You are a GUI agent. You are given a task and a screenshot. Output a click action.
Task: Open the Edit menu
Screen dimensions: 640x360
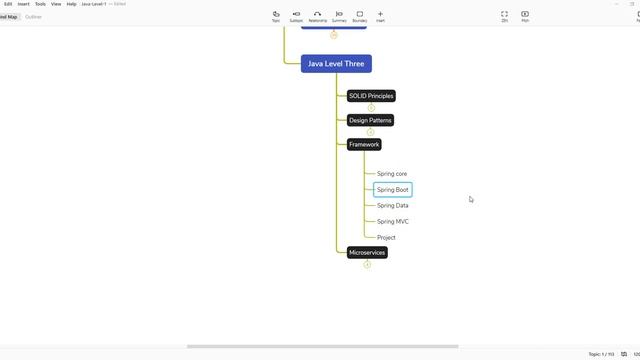tap(8, 4)
